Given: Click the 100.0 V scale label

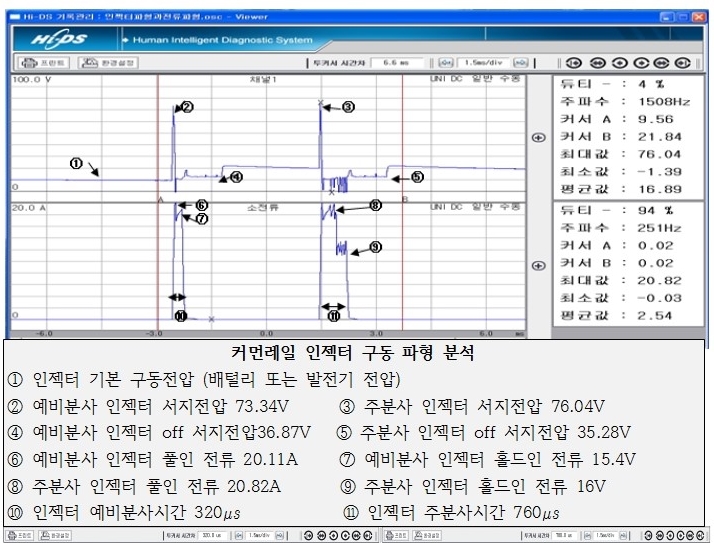Looking at the screenshot, I should 31,80.
